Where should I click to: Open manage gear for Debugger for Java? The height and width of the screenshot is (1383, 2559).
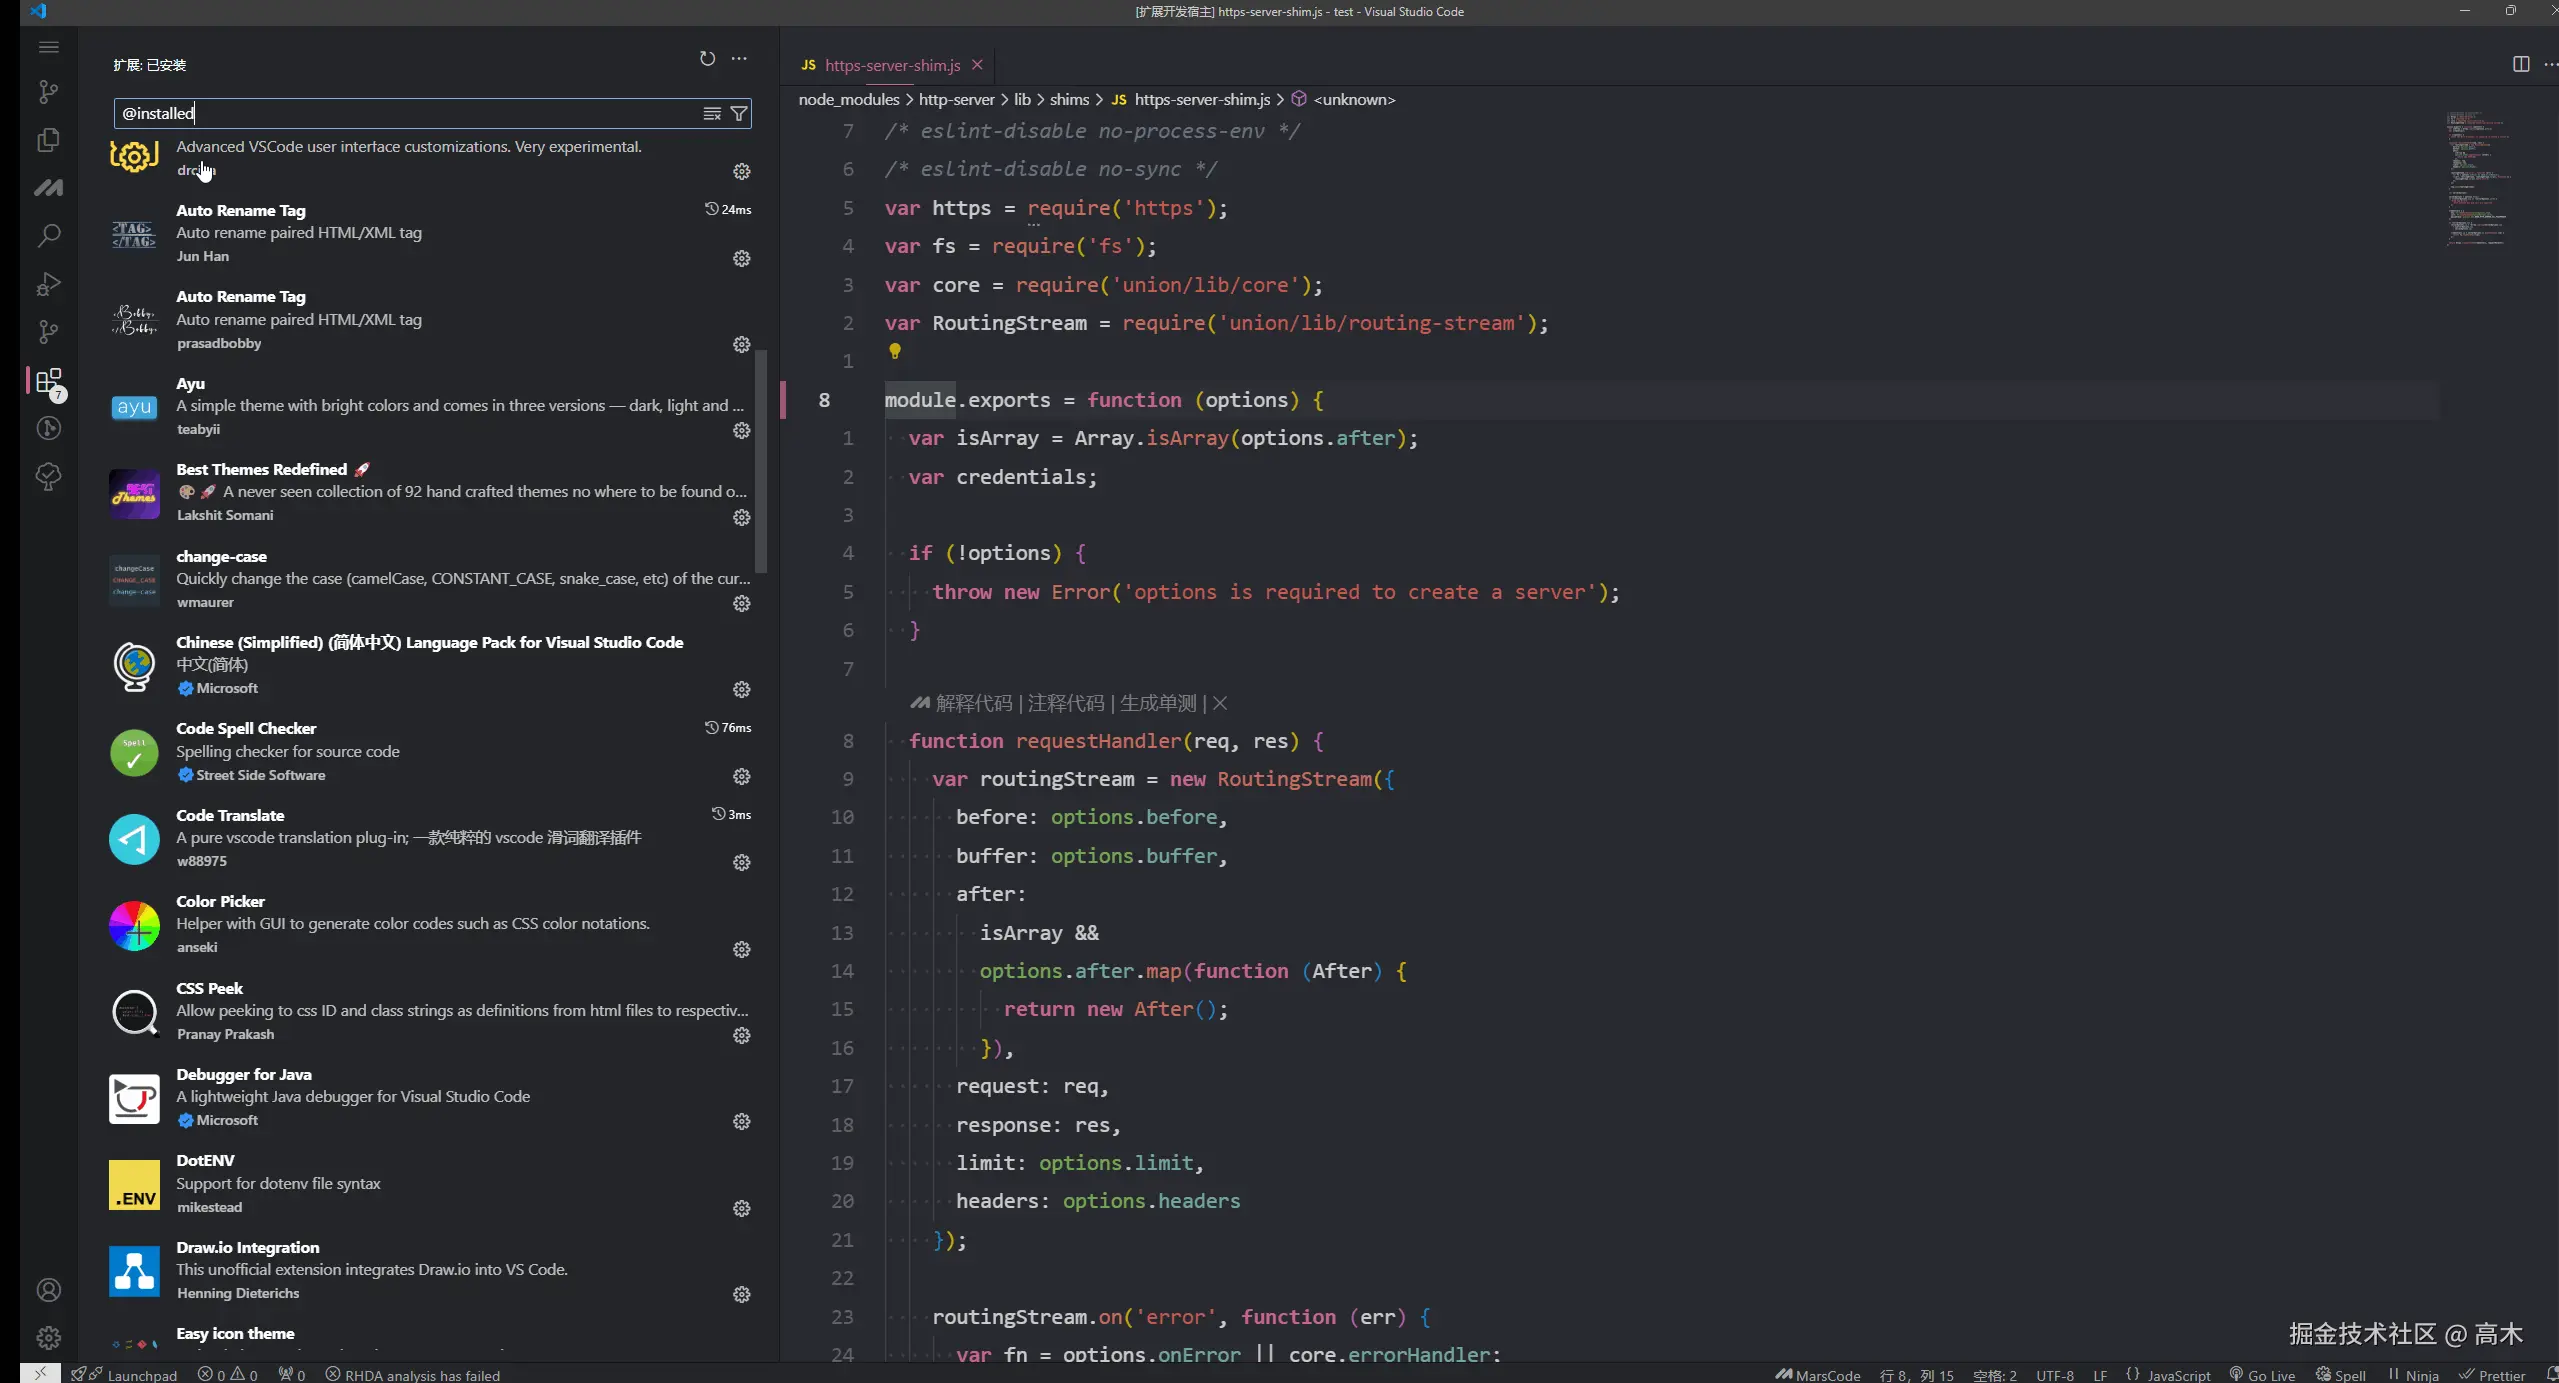(742, 1121)
